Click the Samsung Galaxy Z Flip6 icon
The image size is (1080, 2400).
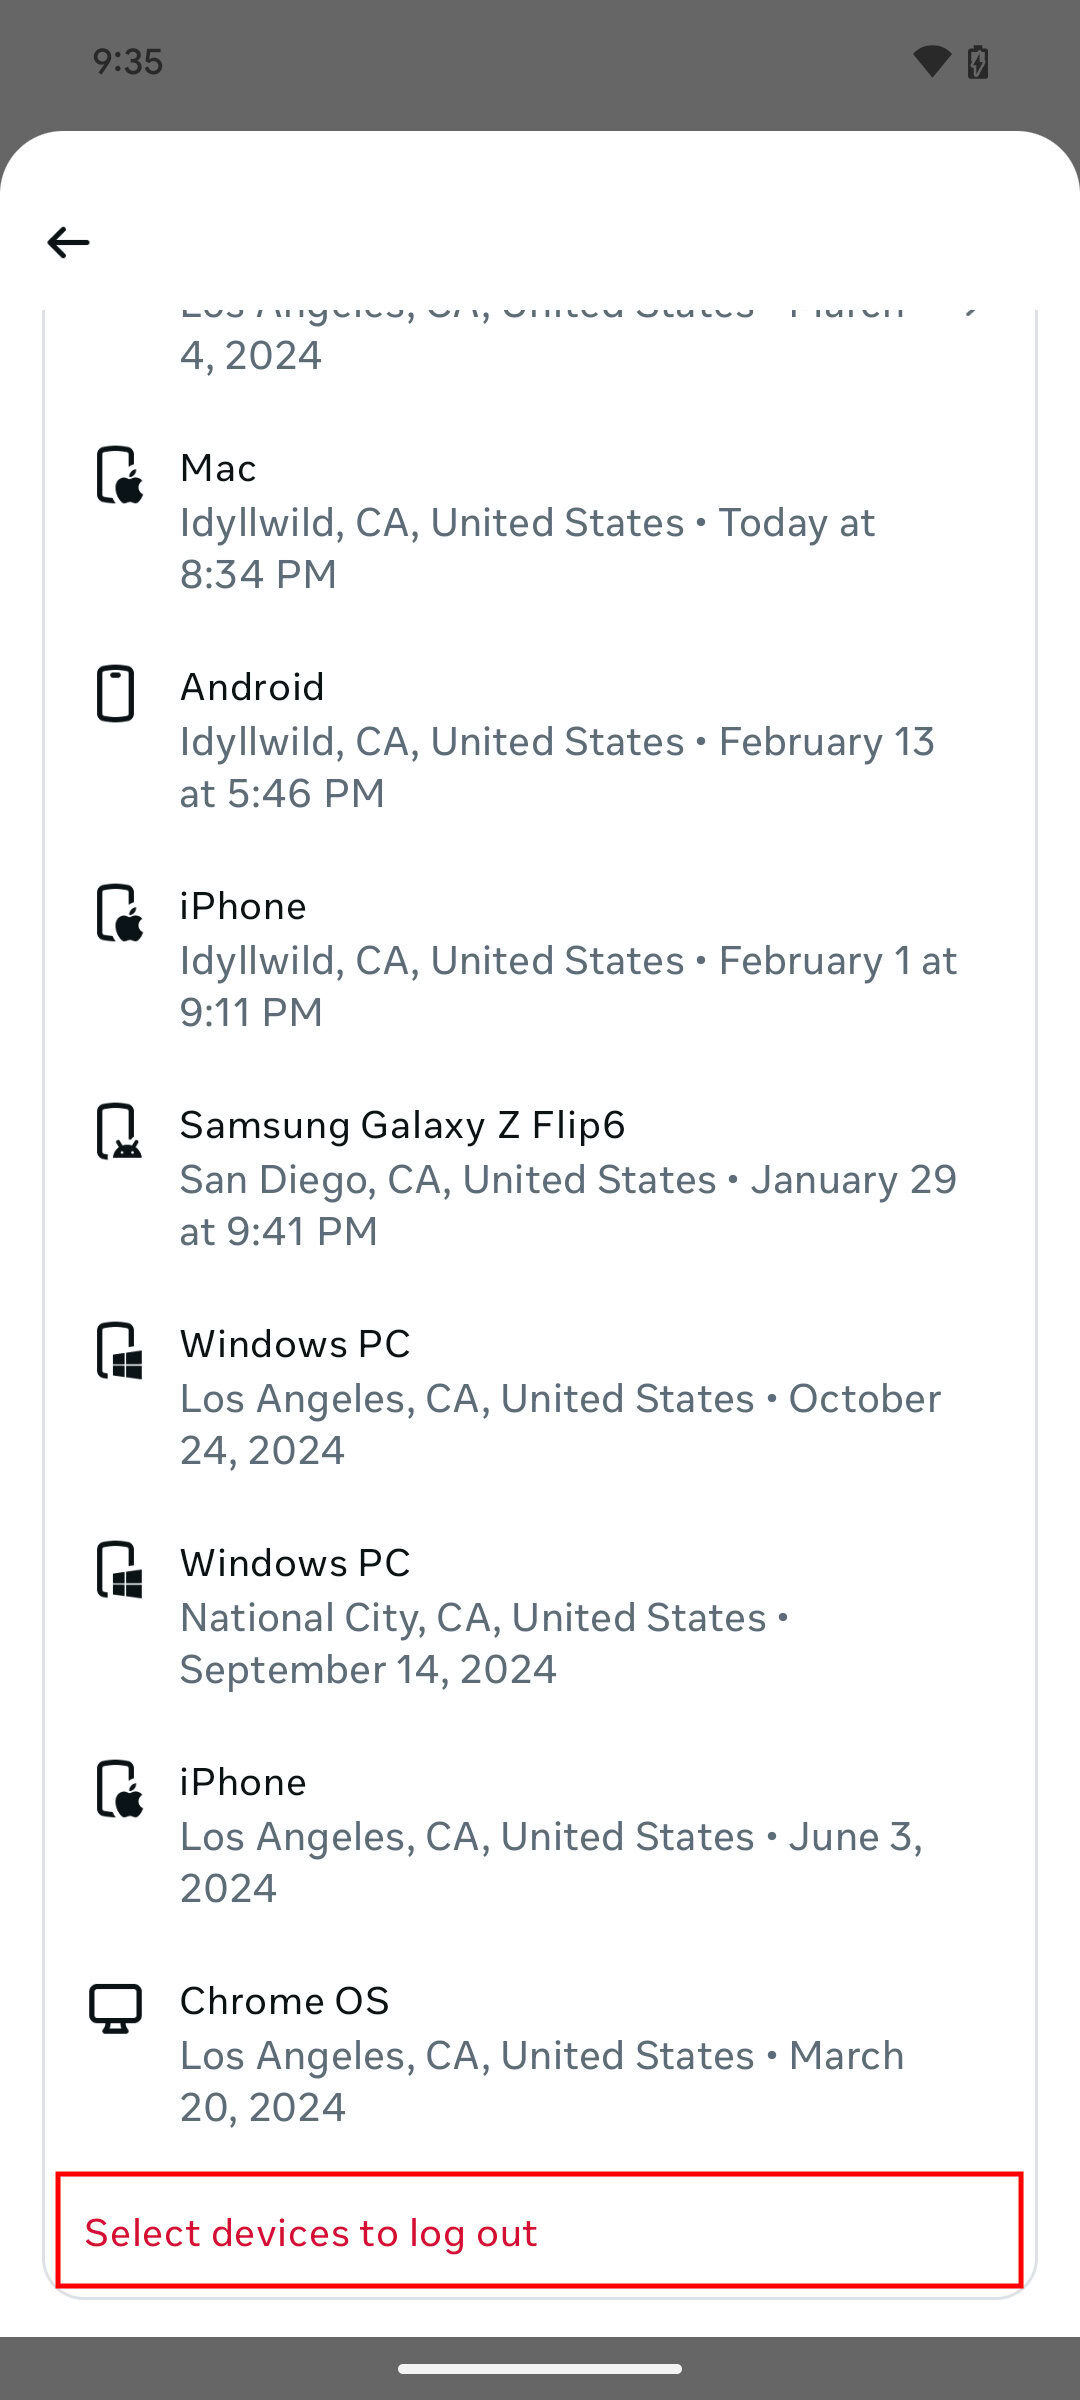coord(119,1132)
